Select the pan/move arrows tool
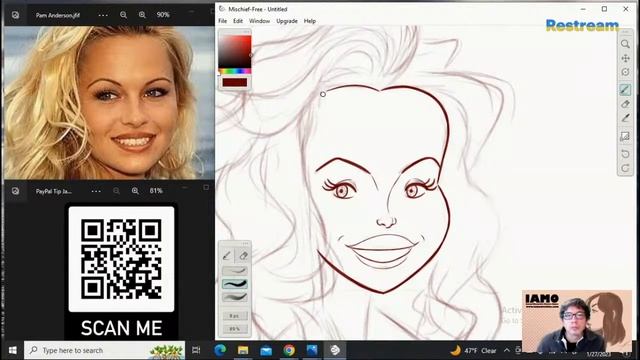This screenshot has height=360, width=640. pos(625,58)
